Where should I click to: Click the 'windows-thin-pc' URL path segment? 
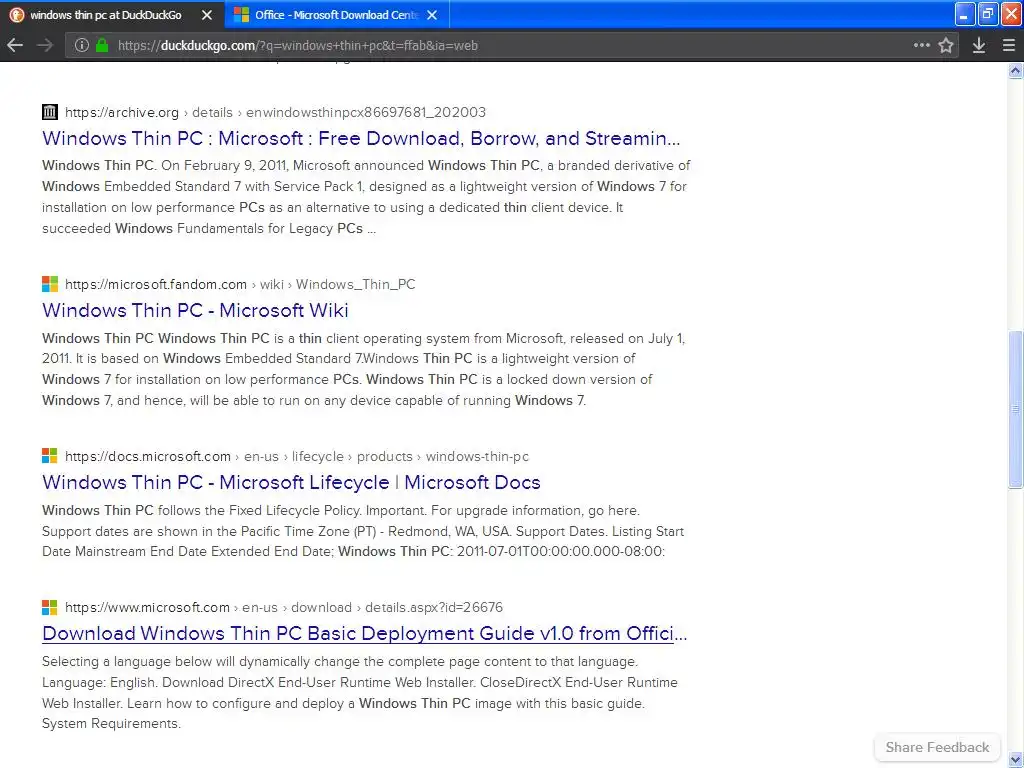click(x=477, y=456)
